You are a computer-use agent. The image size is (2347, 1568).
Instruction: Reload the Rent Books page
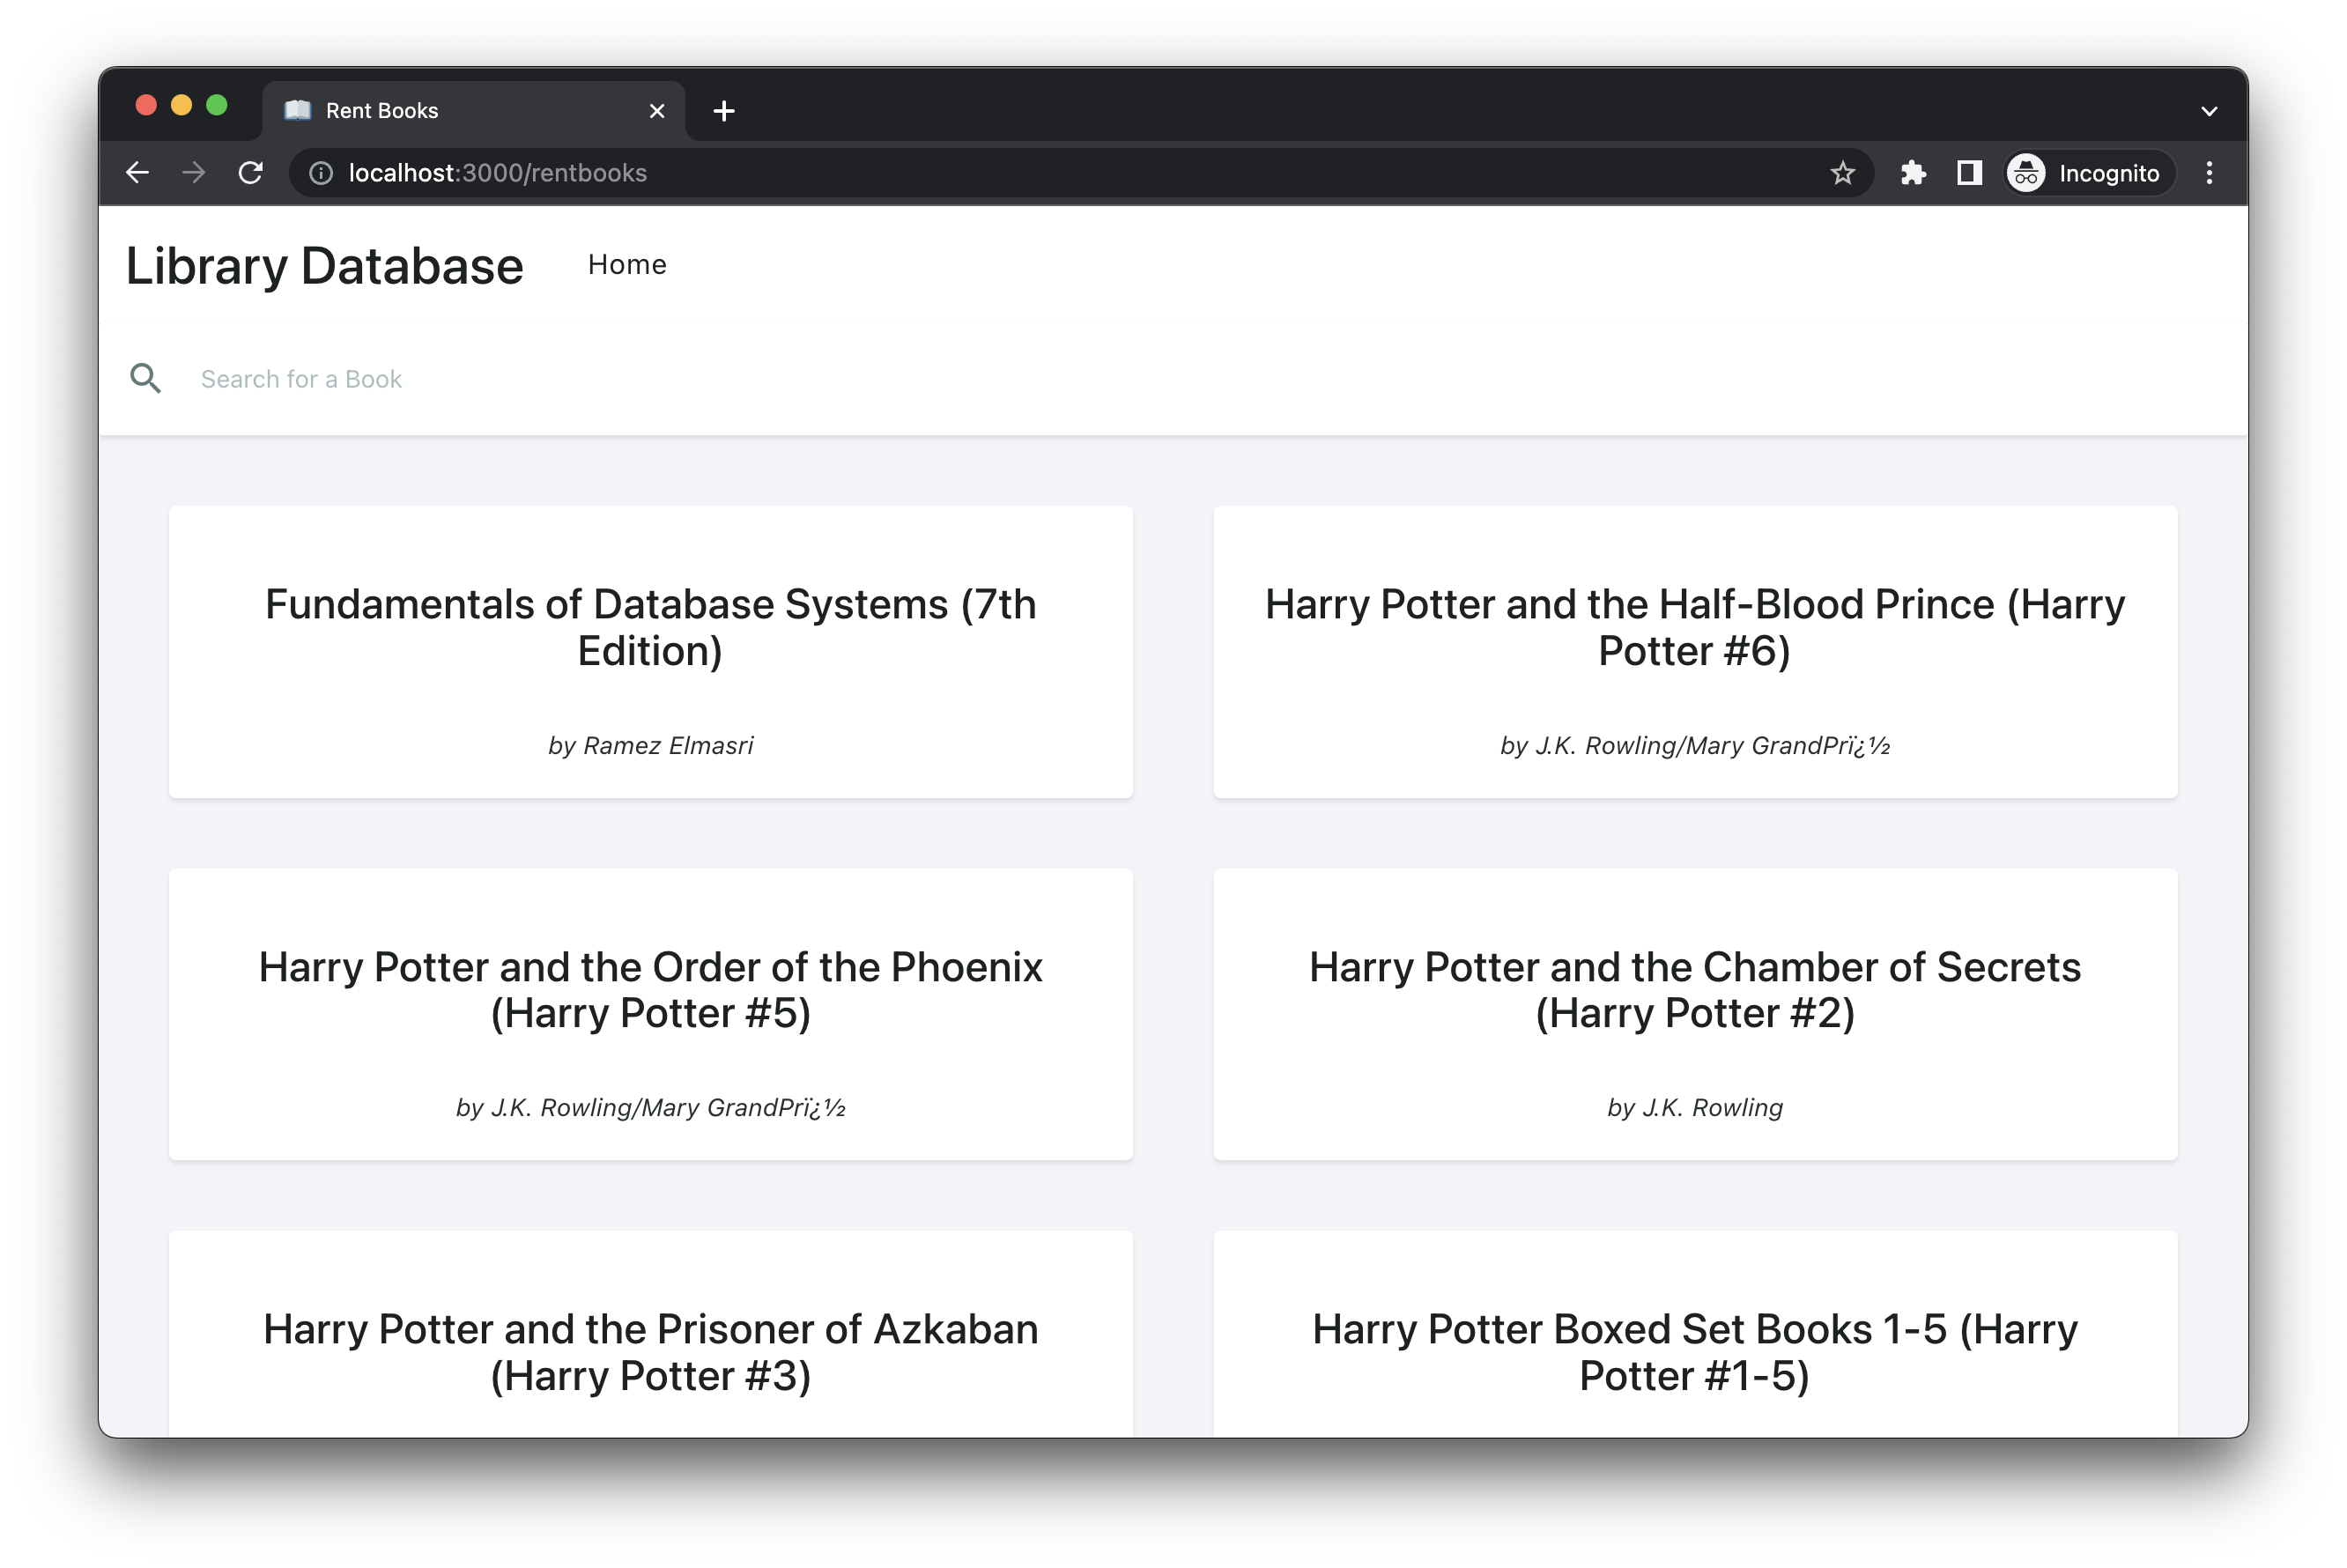click(250, 173)
